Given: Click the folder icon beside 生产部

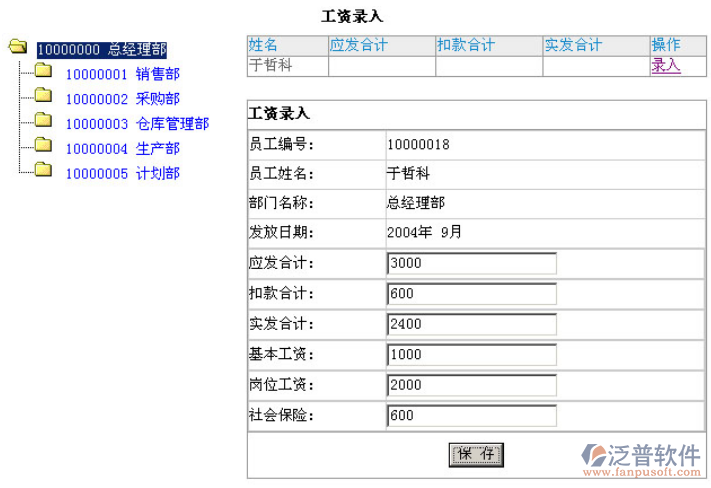Looking at the screenshot, I should 43,145.
